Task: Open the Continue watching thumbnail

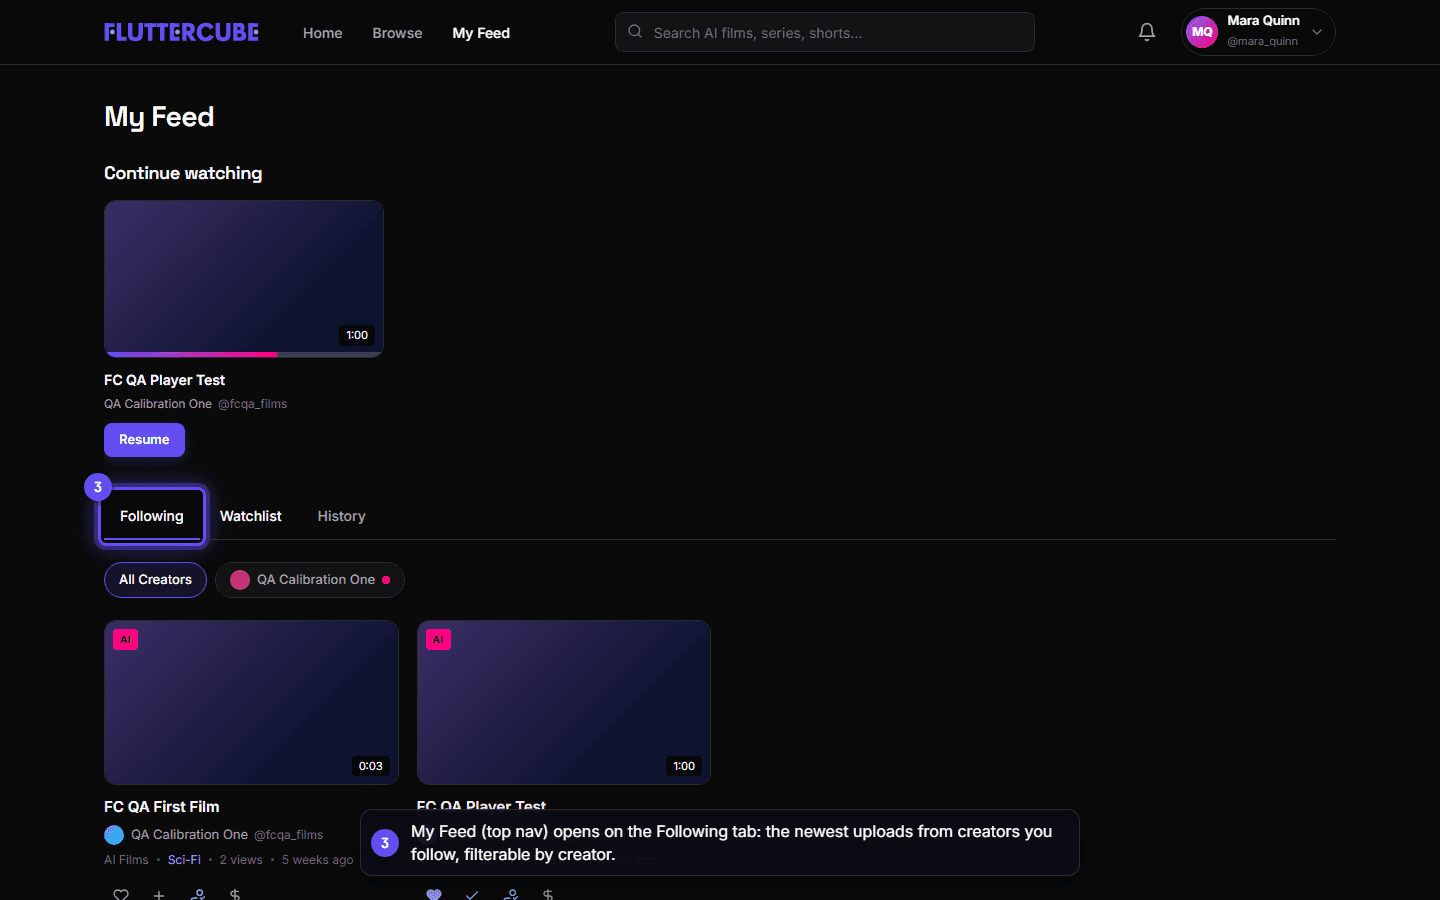Action: click(x=244, y=278)
